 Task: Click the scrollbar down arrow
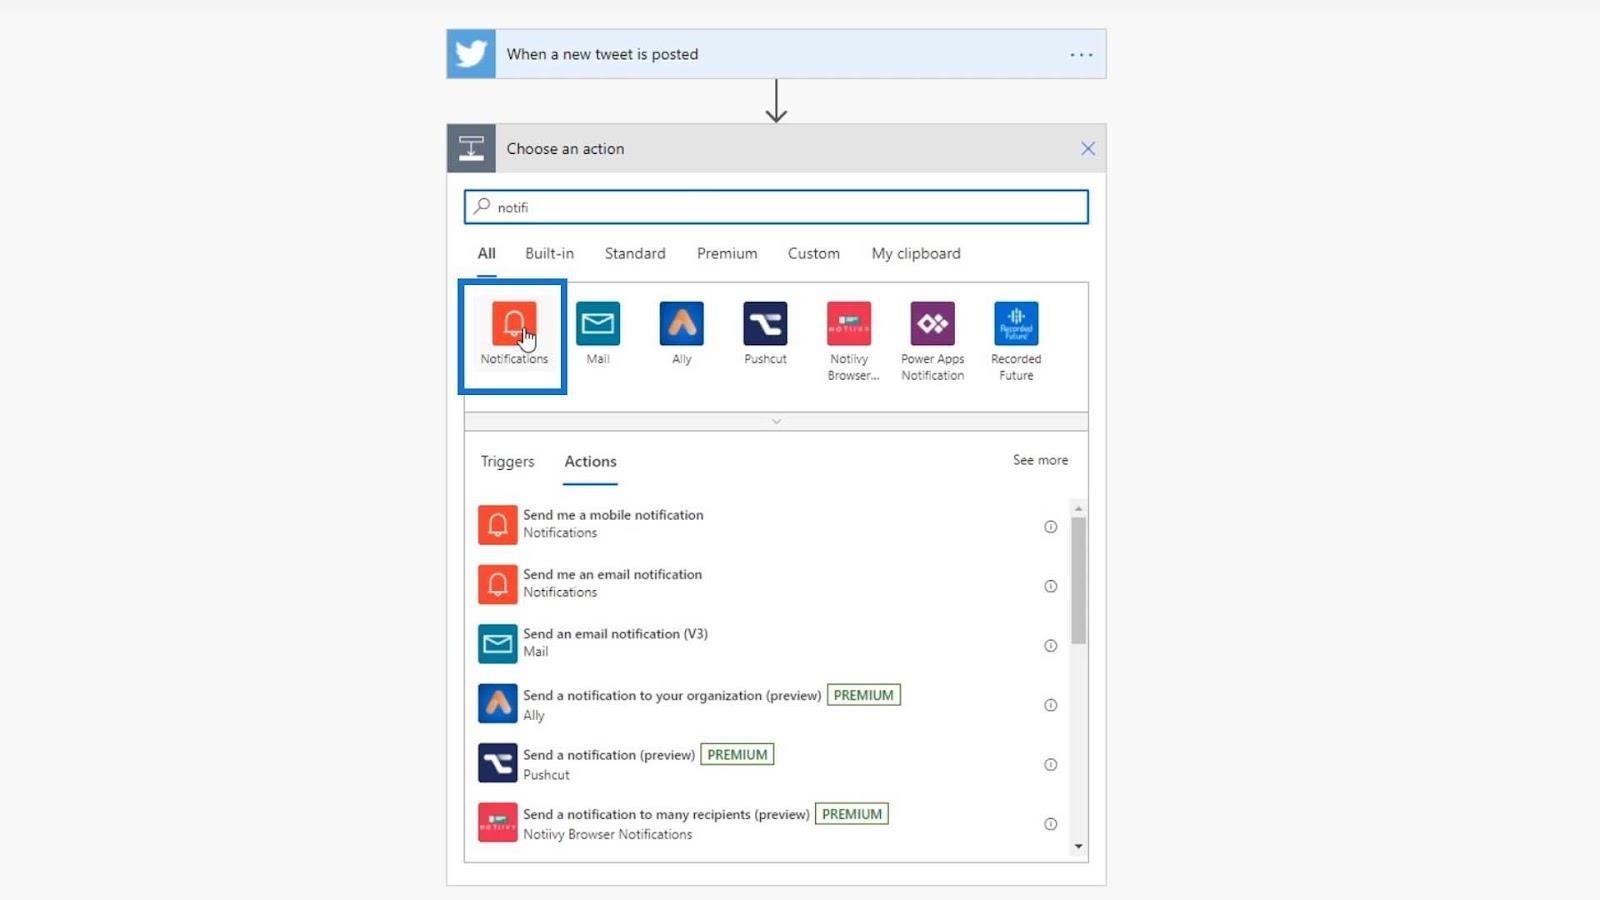[x=1078, y=847]
